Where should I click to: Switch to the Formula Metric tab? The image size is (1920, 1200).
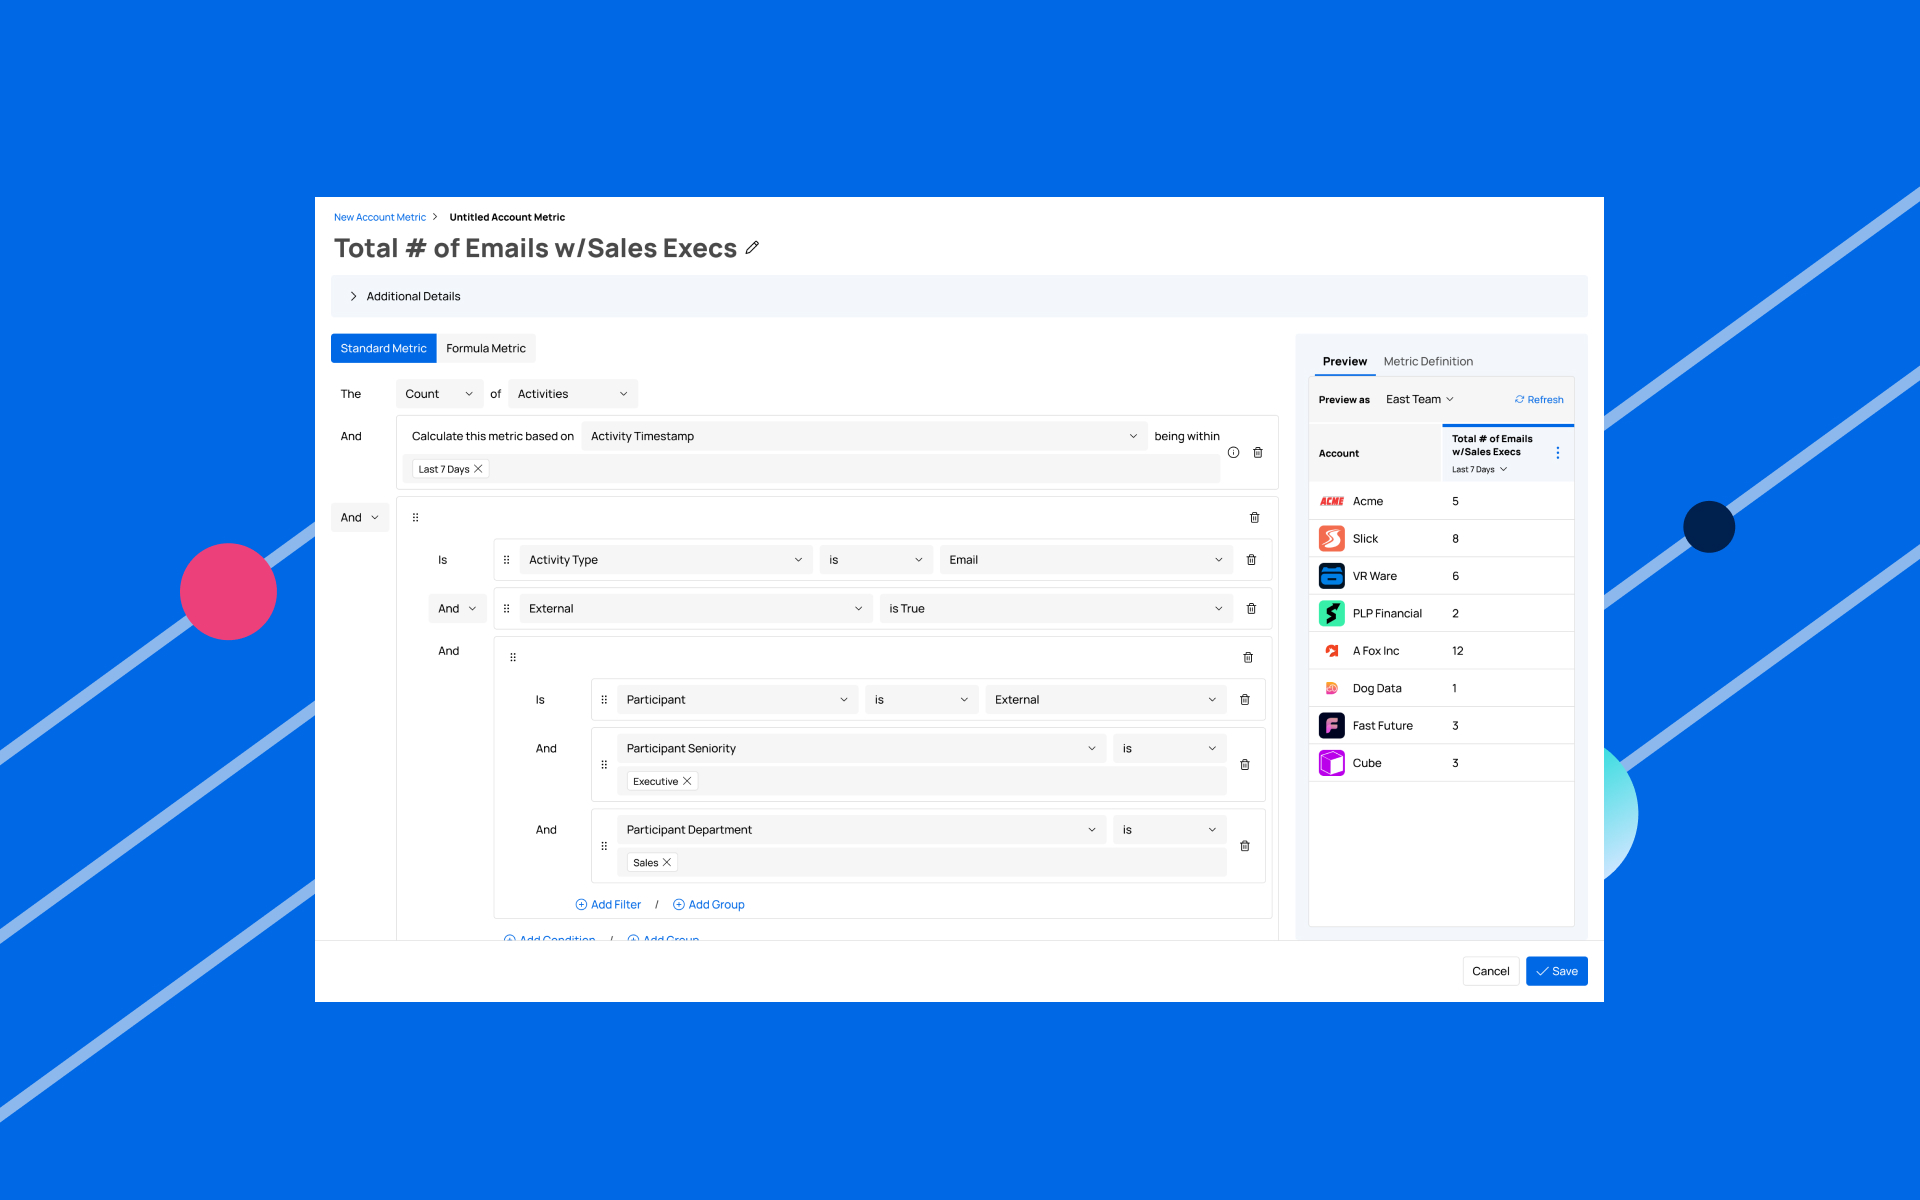pyautogui.click(x=485, y=349)
